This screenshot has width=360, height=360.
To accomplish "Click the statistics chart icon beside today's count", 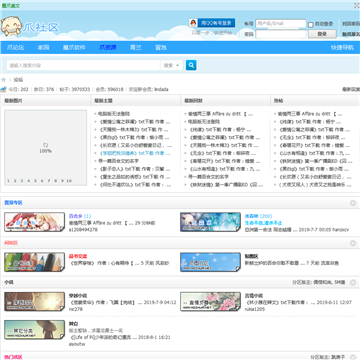I will tap(3, 89).
